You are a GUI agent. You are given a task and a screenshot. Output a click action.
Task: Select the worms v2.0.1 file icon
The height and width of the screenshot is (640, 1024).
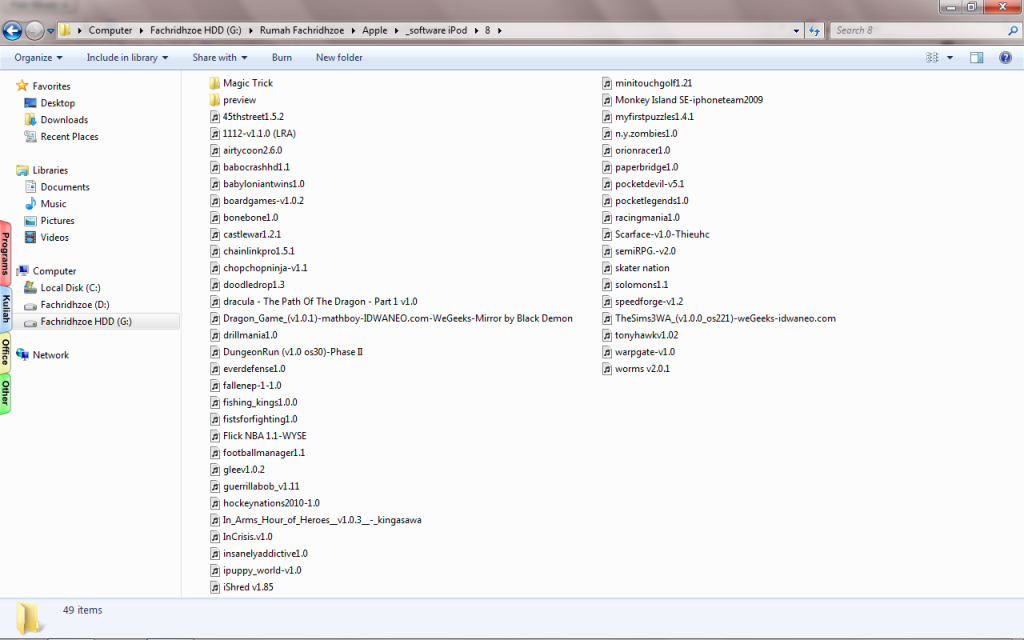(x=607, y=369)
